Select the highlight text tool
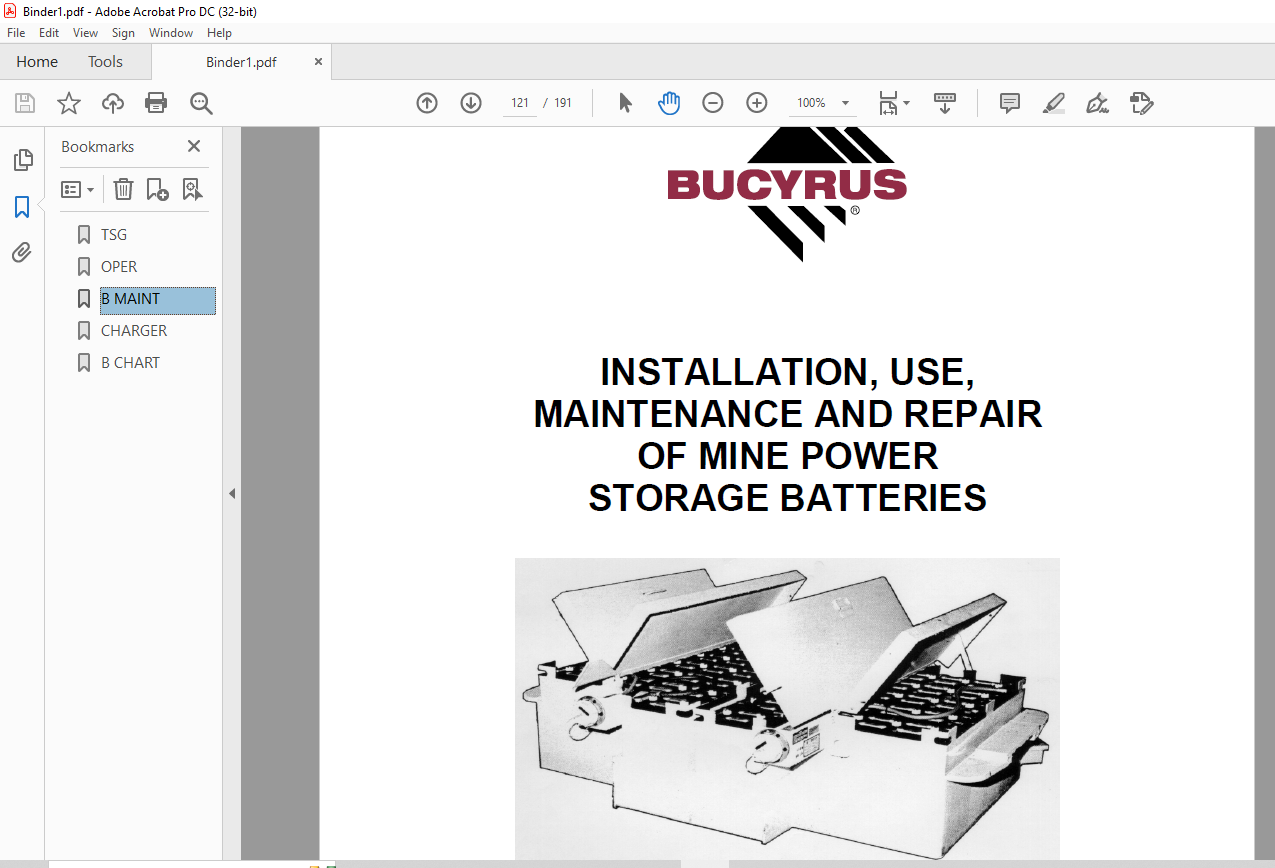The width and height of the screenshot is (1275, 868). (1053, 103)
